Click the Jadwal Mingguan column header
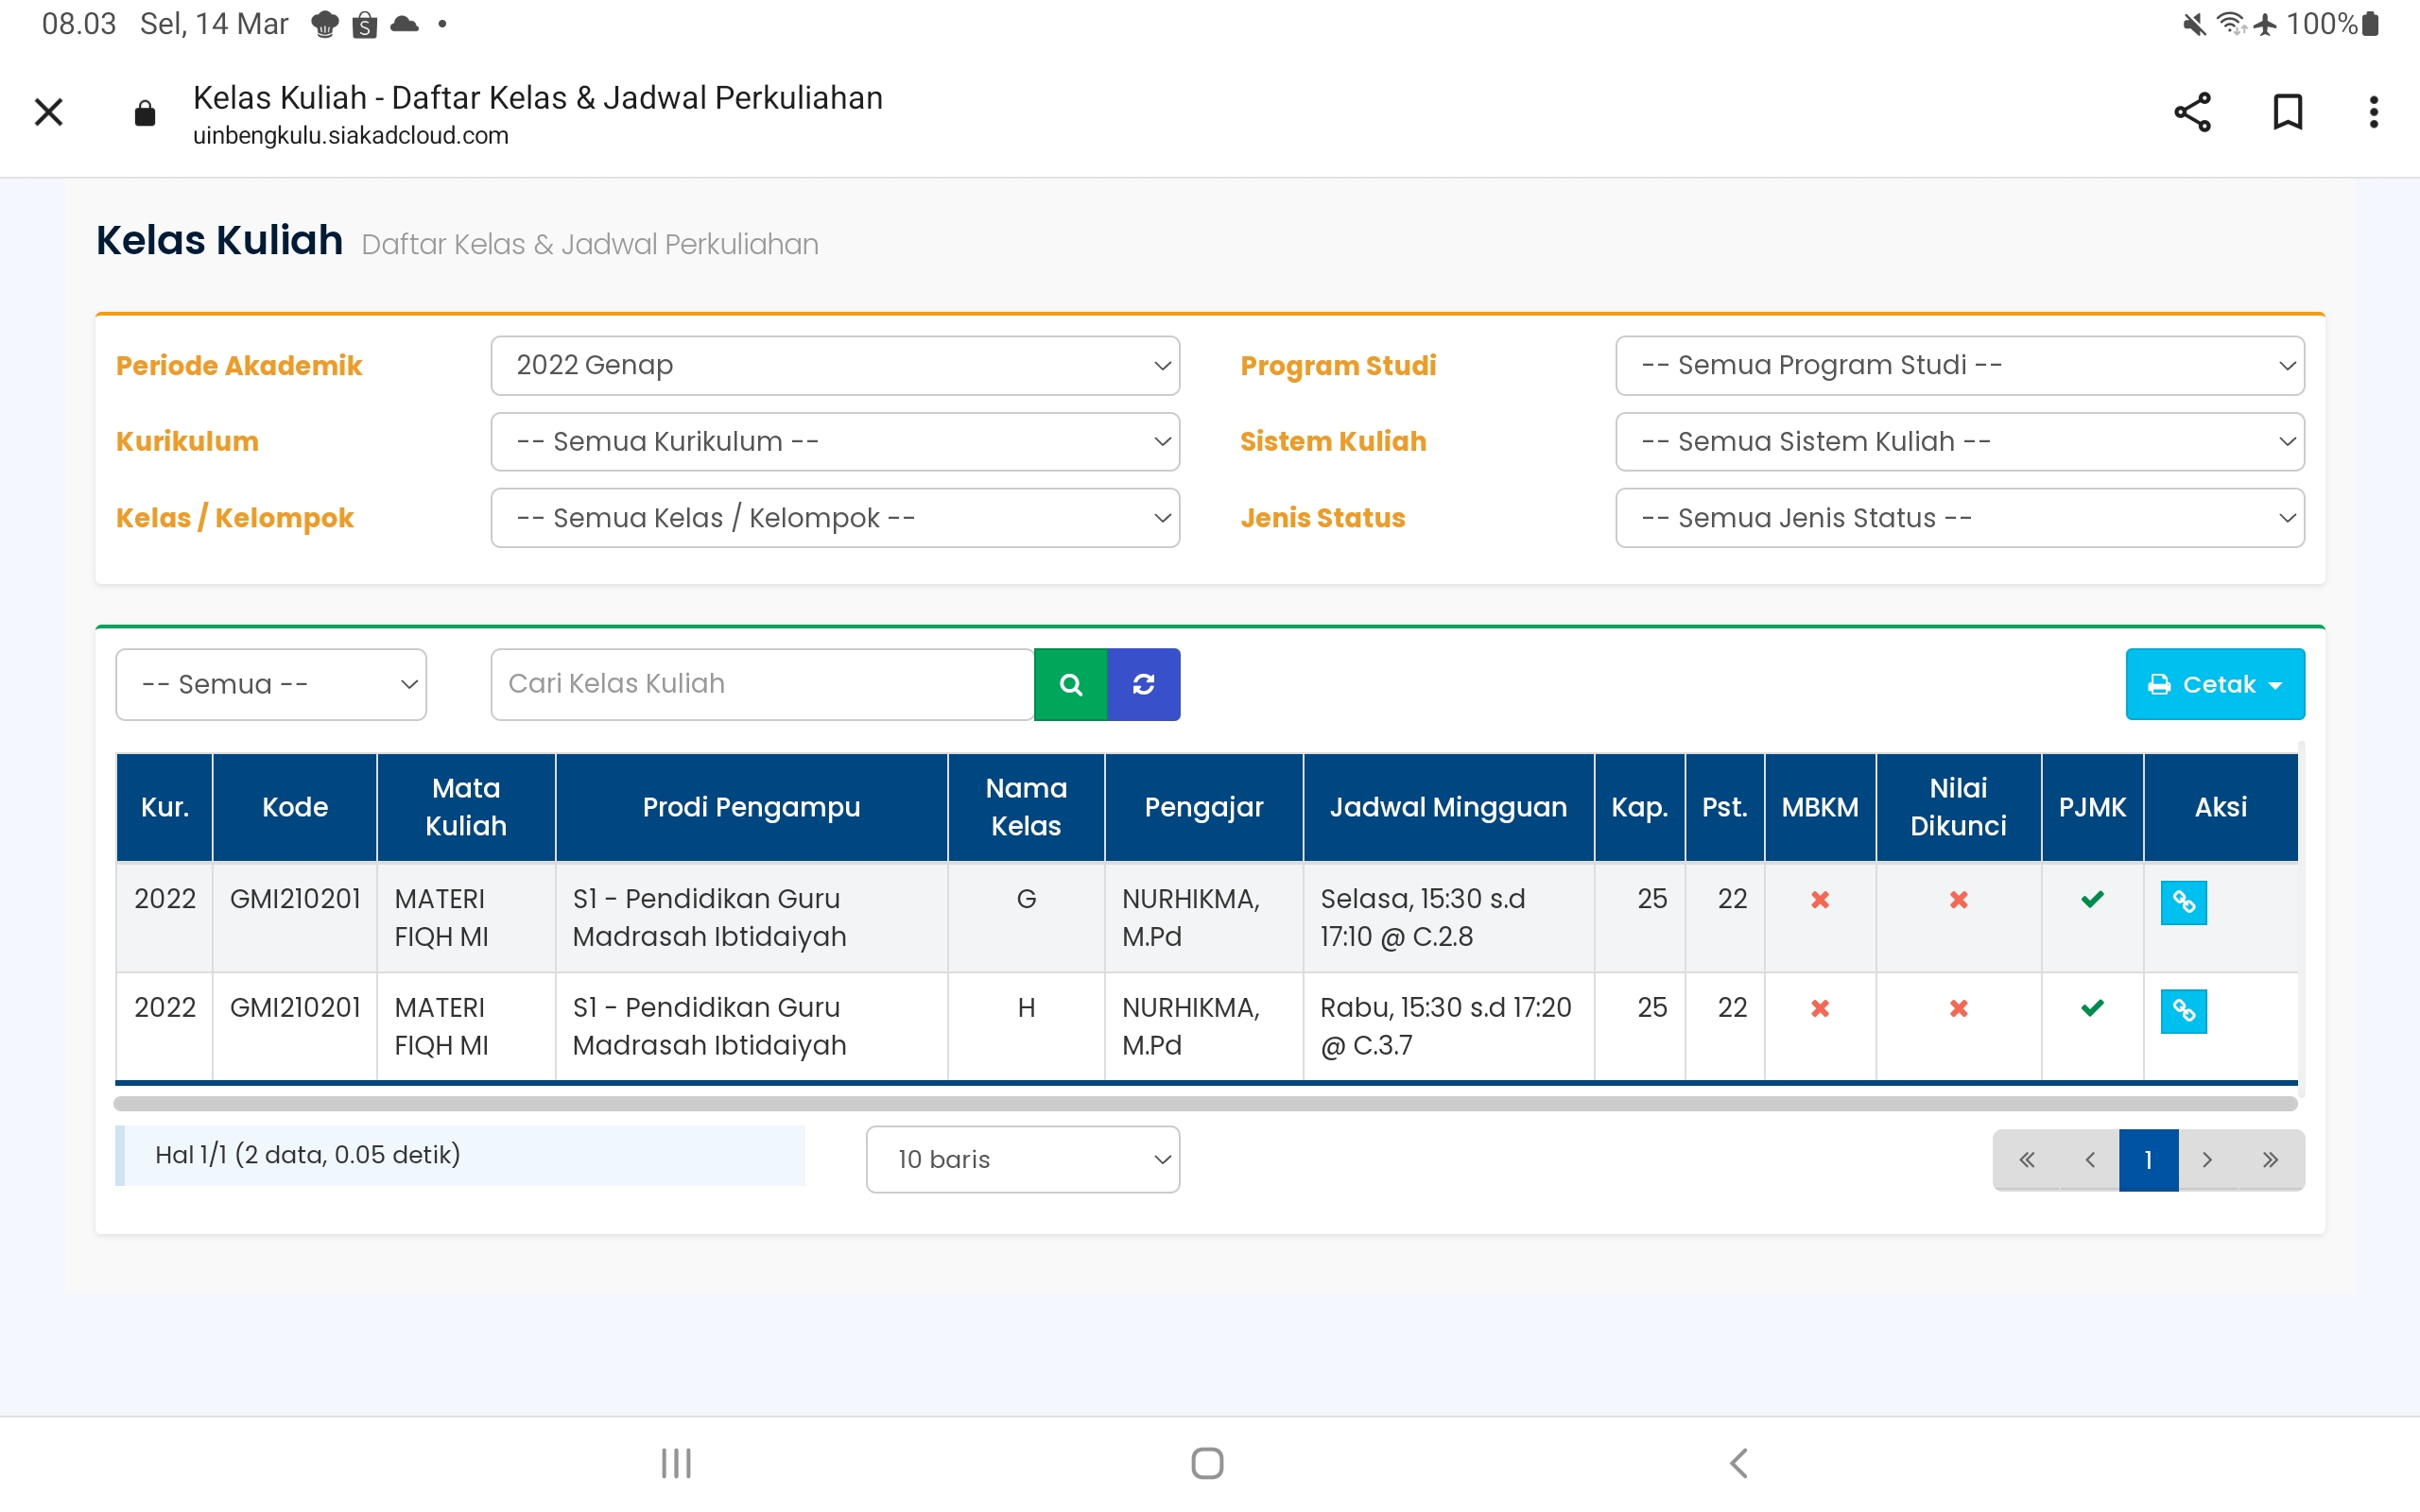The height and width of the screenshot is (1512, 2420). point(1447,807)
